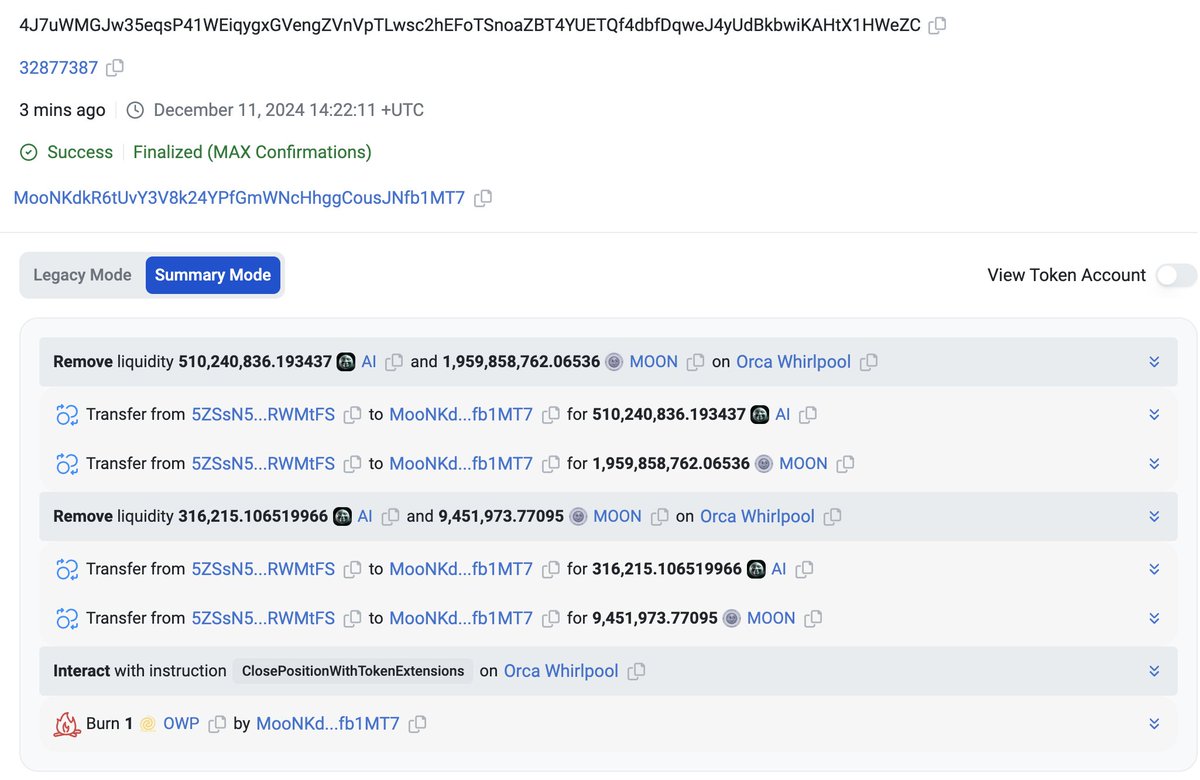Open Orca Whirlpool link in Remove liquidity 316,215 row
1200x780 pixels.
click(x=757, y=517)
